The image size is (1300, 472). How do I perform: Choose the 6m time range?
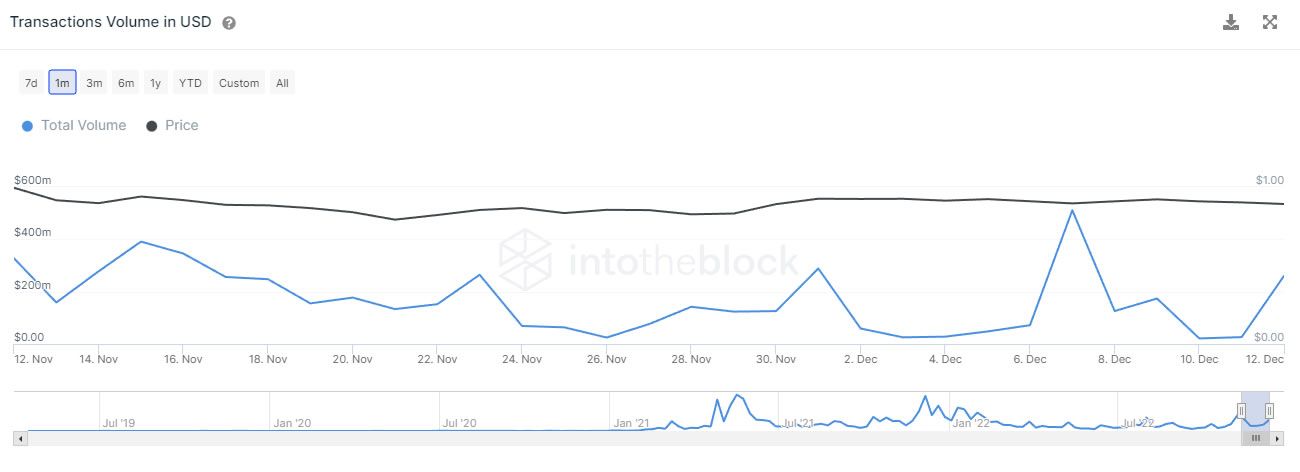click(x=126, y=83)
